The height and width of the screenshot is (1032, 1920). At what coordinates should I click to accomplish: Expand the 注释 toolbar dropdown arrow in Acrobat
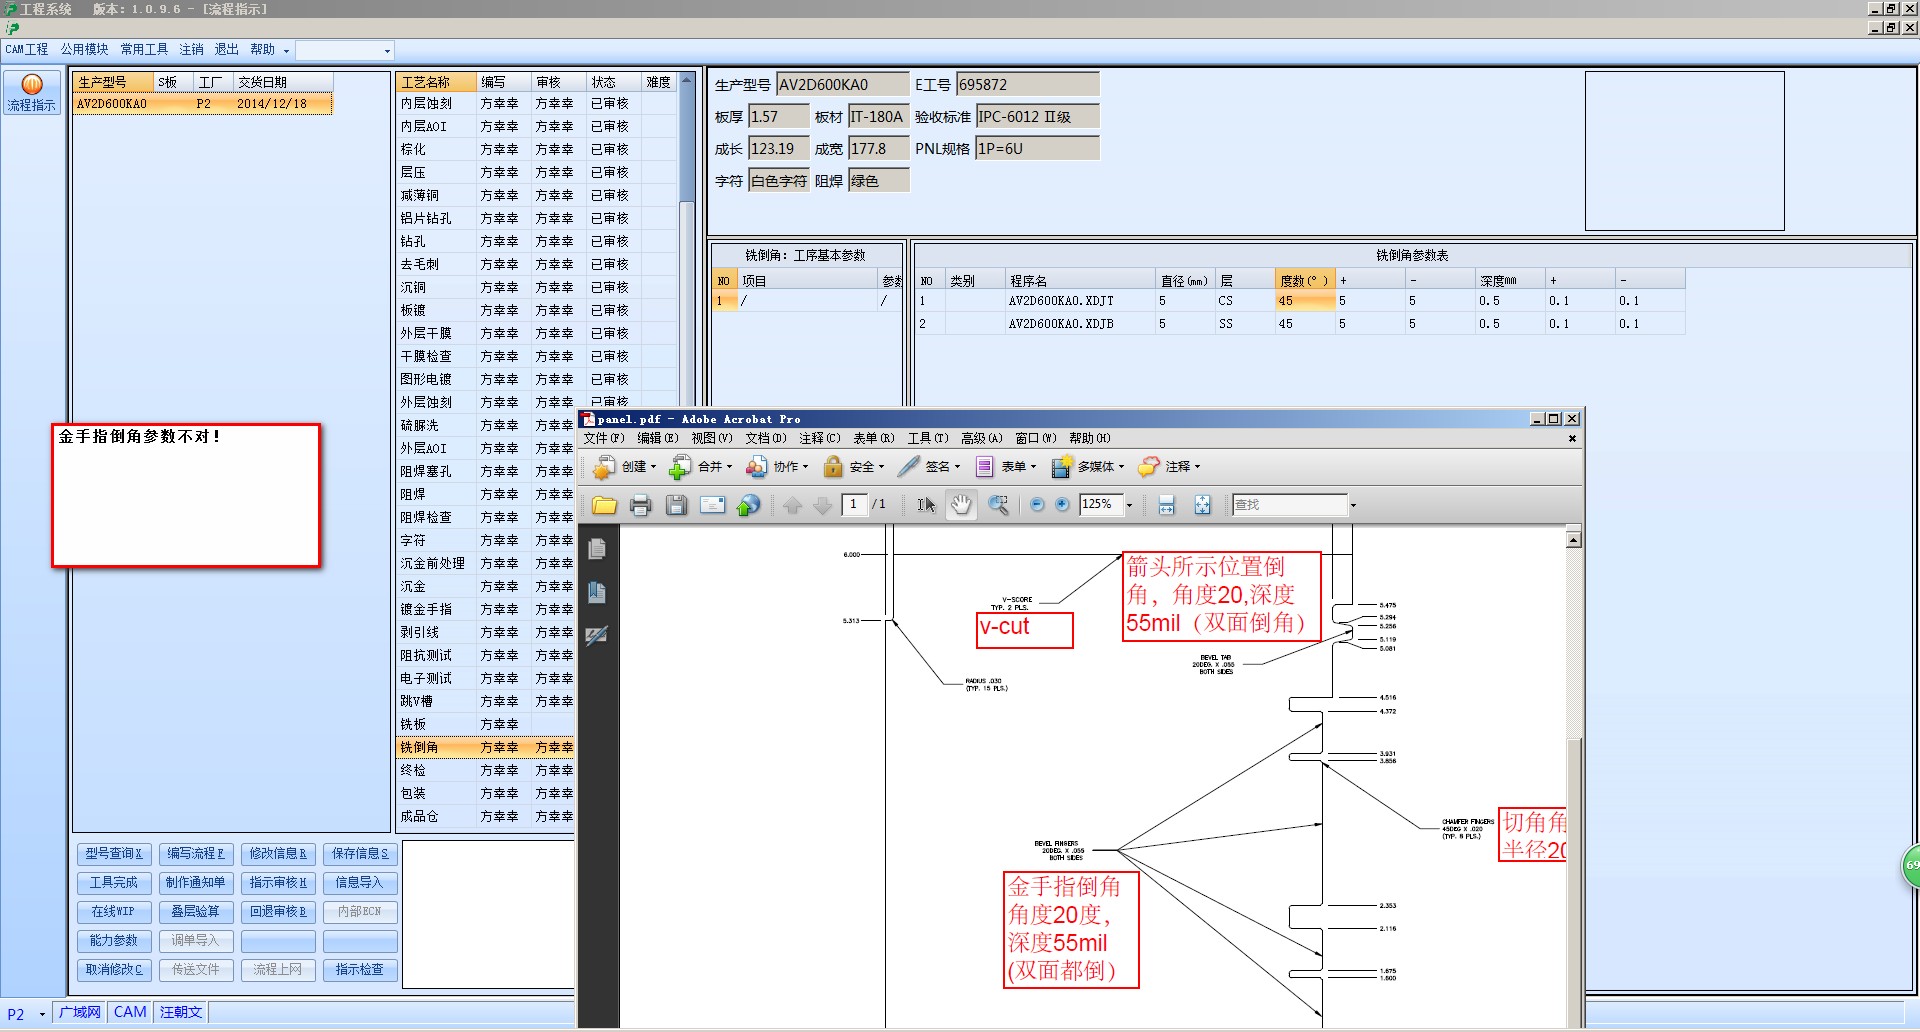tap(1197, 467)
